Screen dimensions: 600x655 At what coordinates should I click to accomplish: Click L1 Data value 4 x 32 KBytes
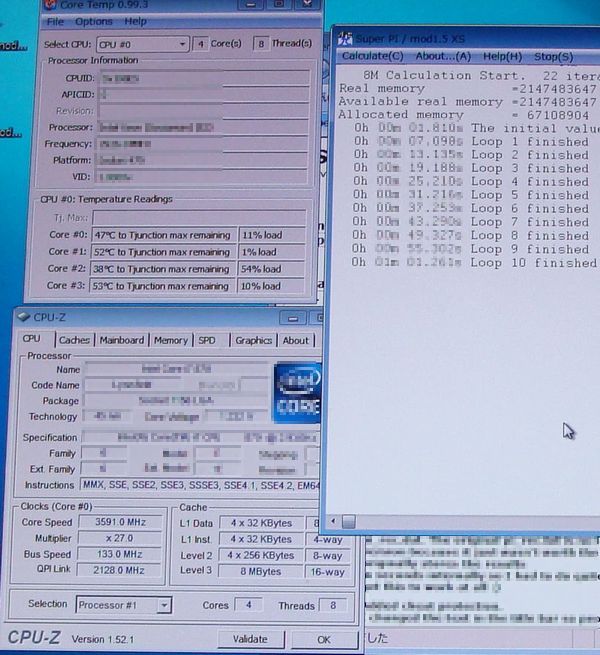261,523
